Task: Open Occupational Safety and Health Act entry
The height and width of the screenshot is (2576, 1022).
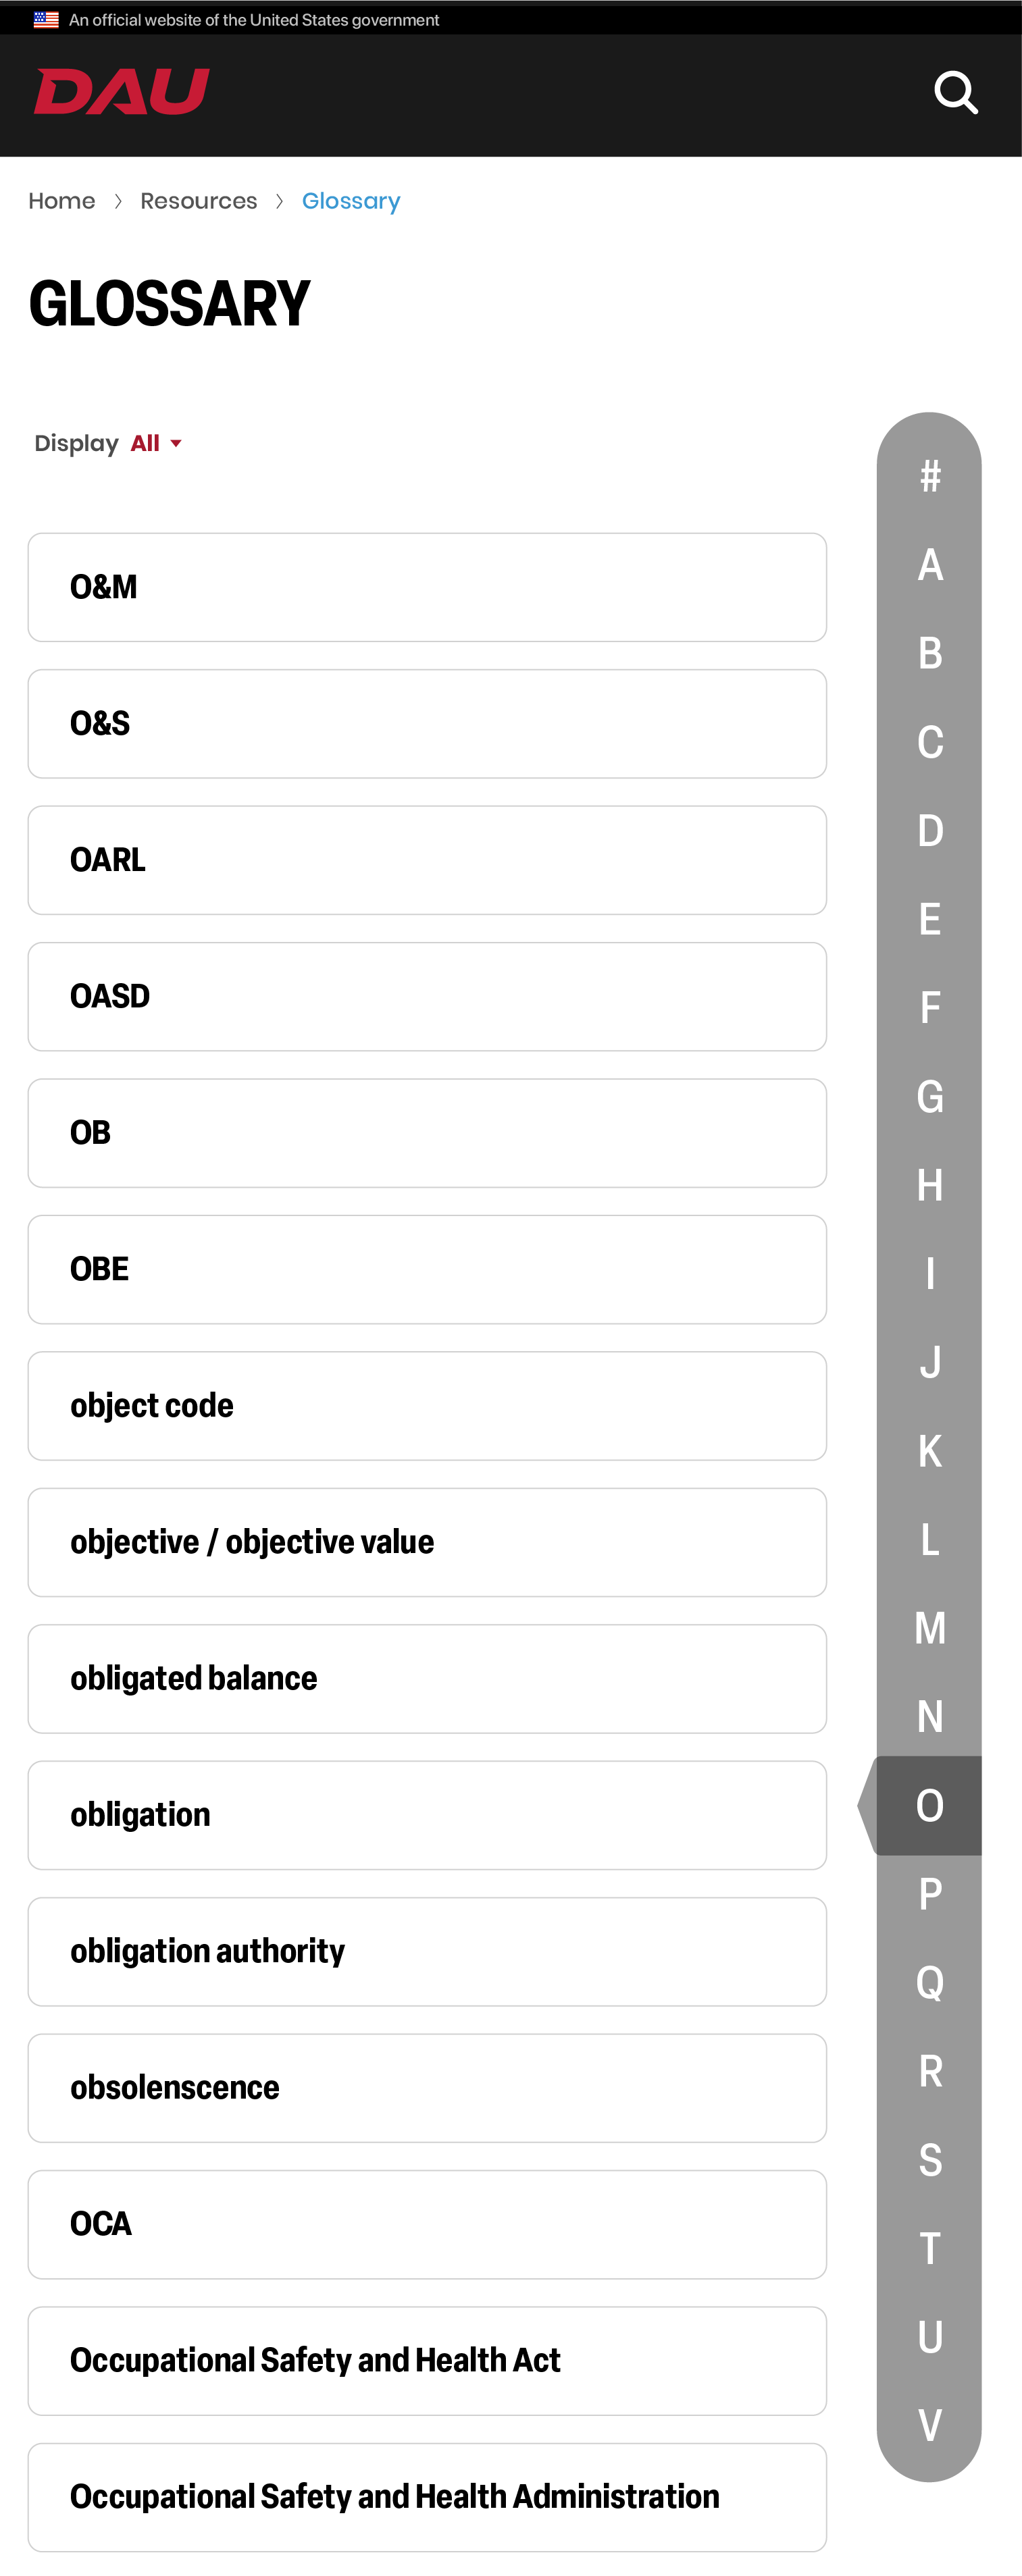Action: click(427, 2361)
